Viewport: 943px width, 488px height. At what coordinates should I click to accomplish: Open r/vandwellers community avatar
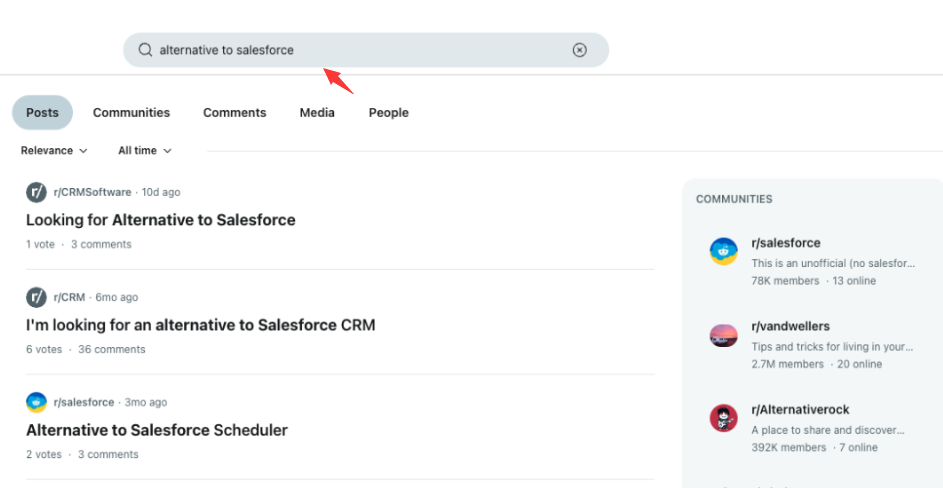[x=723, y=335]
